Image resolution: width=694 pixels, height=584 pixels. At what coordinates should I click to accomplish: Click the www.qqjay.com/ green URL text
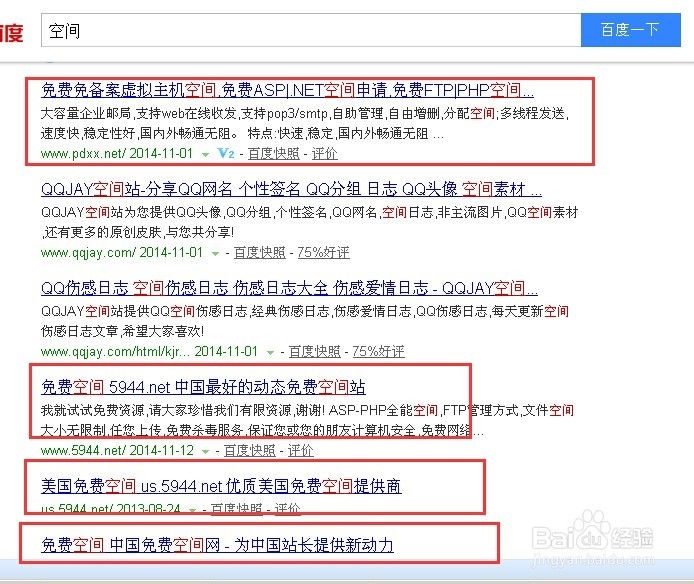(88, 252)
